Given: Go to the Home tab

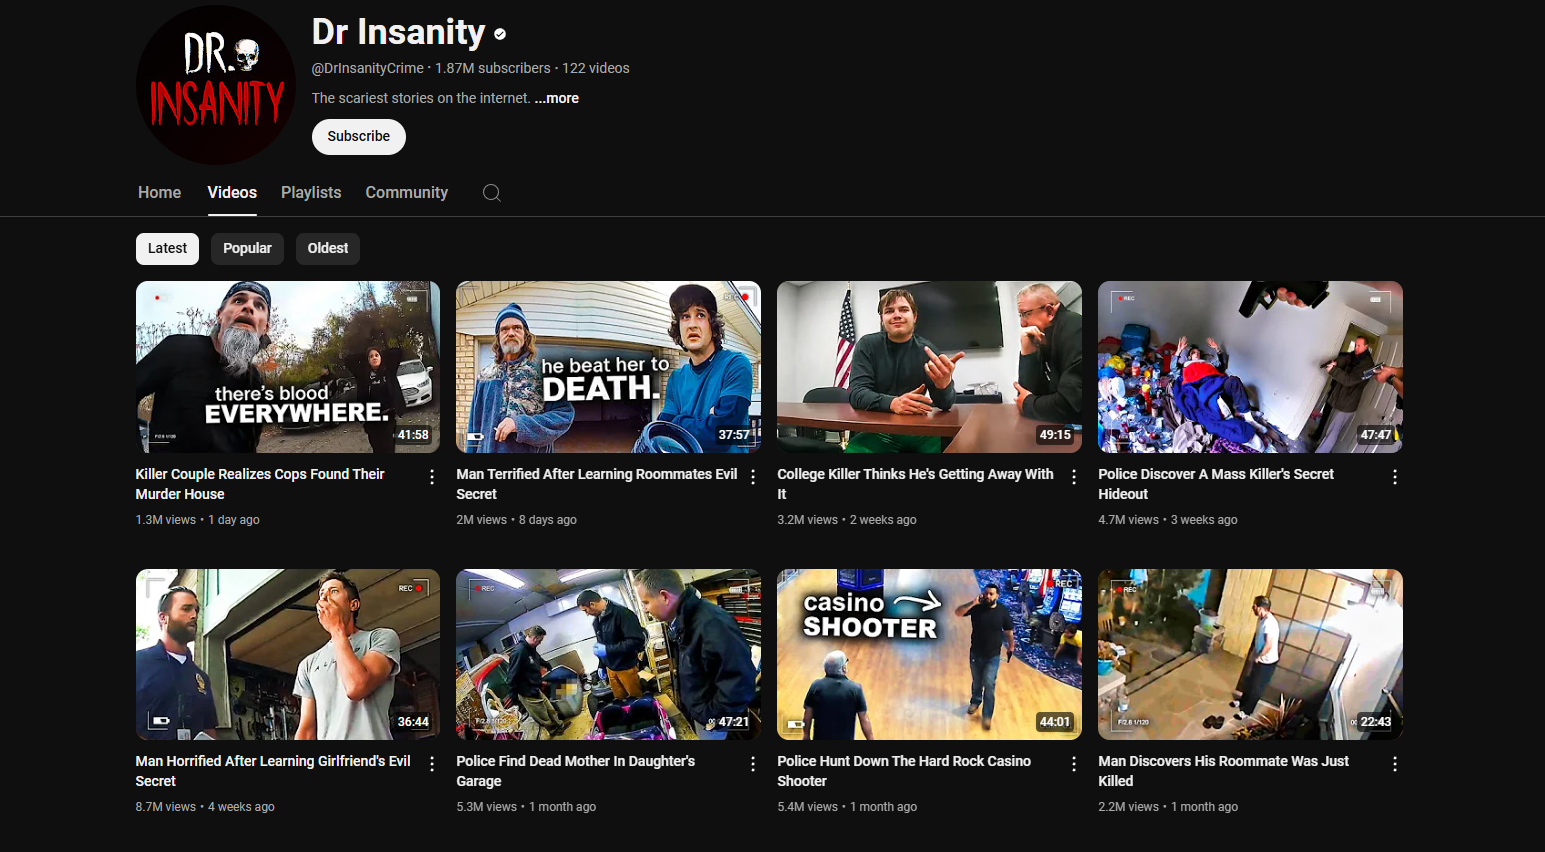Looking at the screenshot, I should (160, 193).
